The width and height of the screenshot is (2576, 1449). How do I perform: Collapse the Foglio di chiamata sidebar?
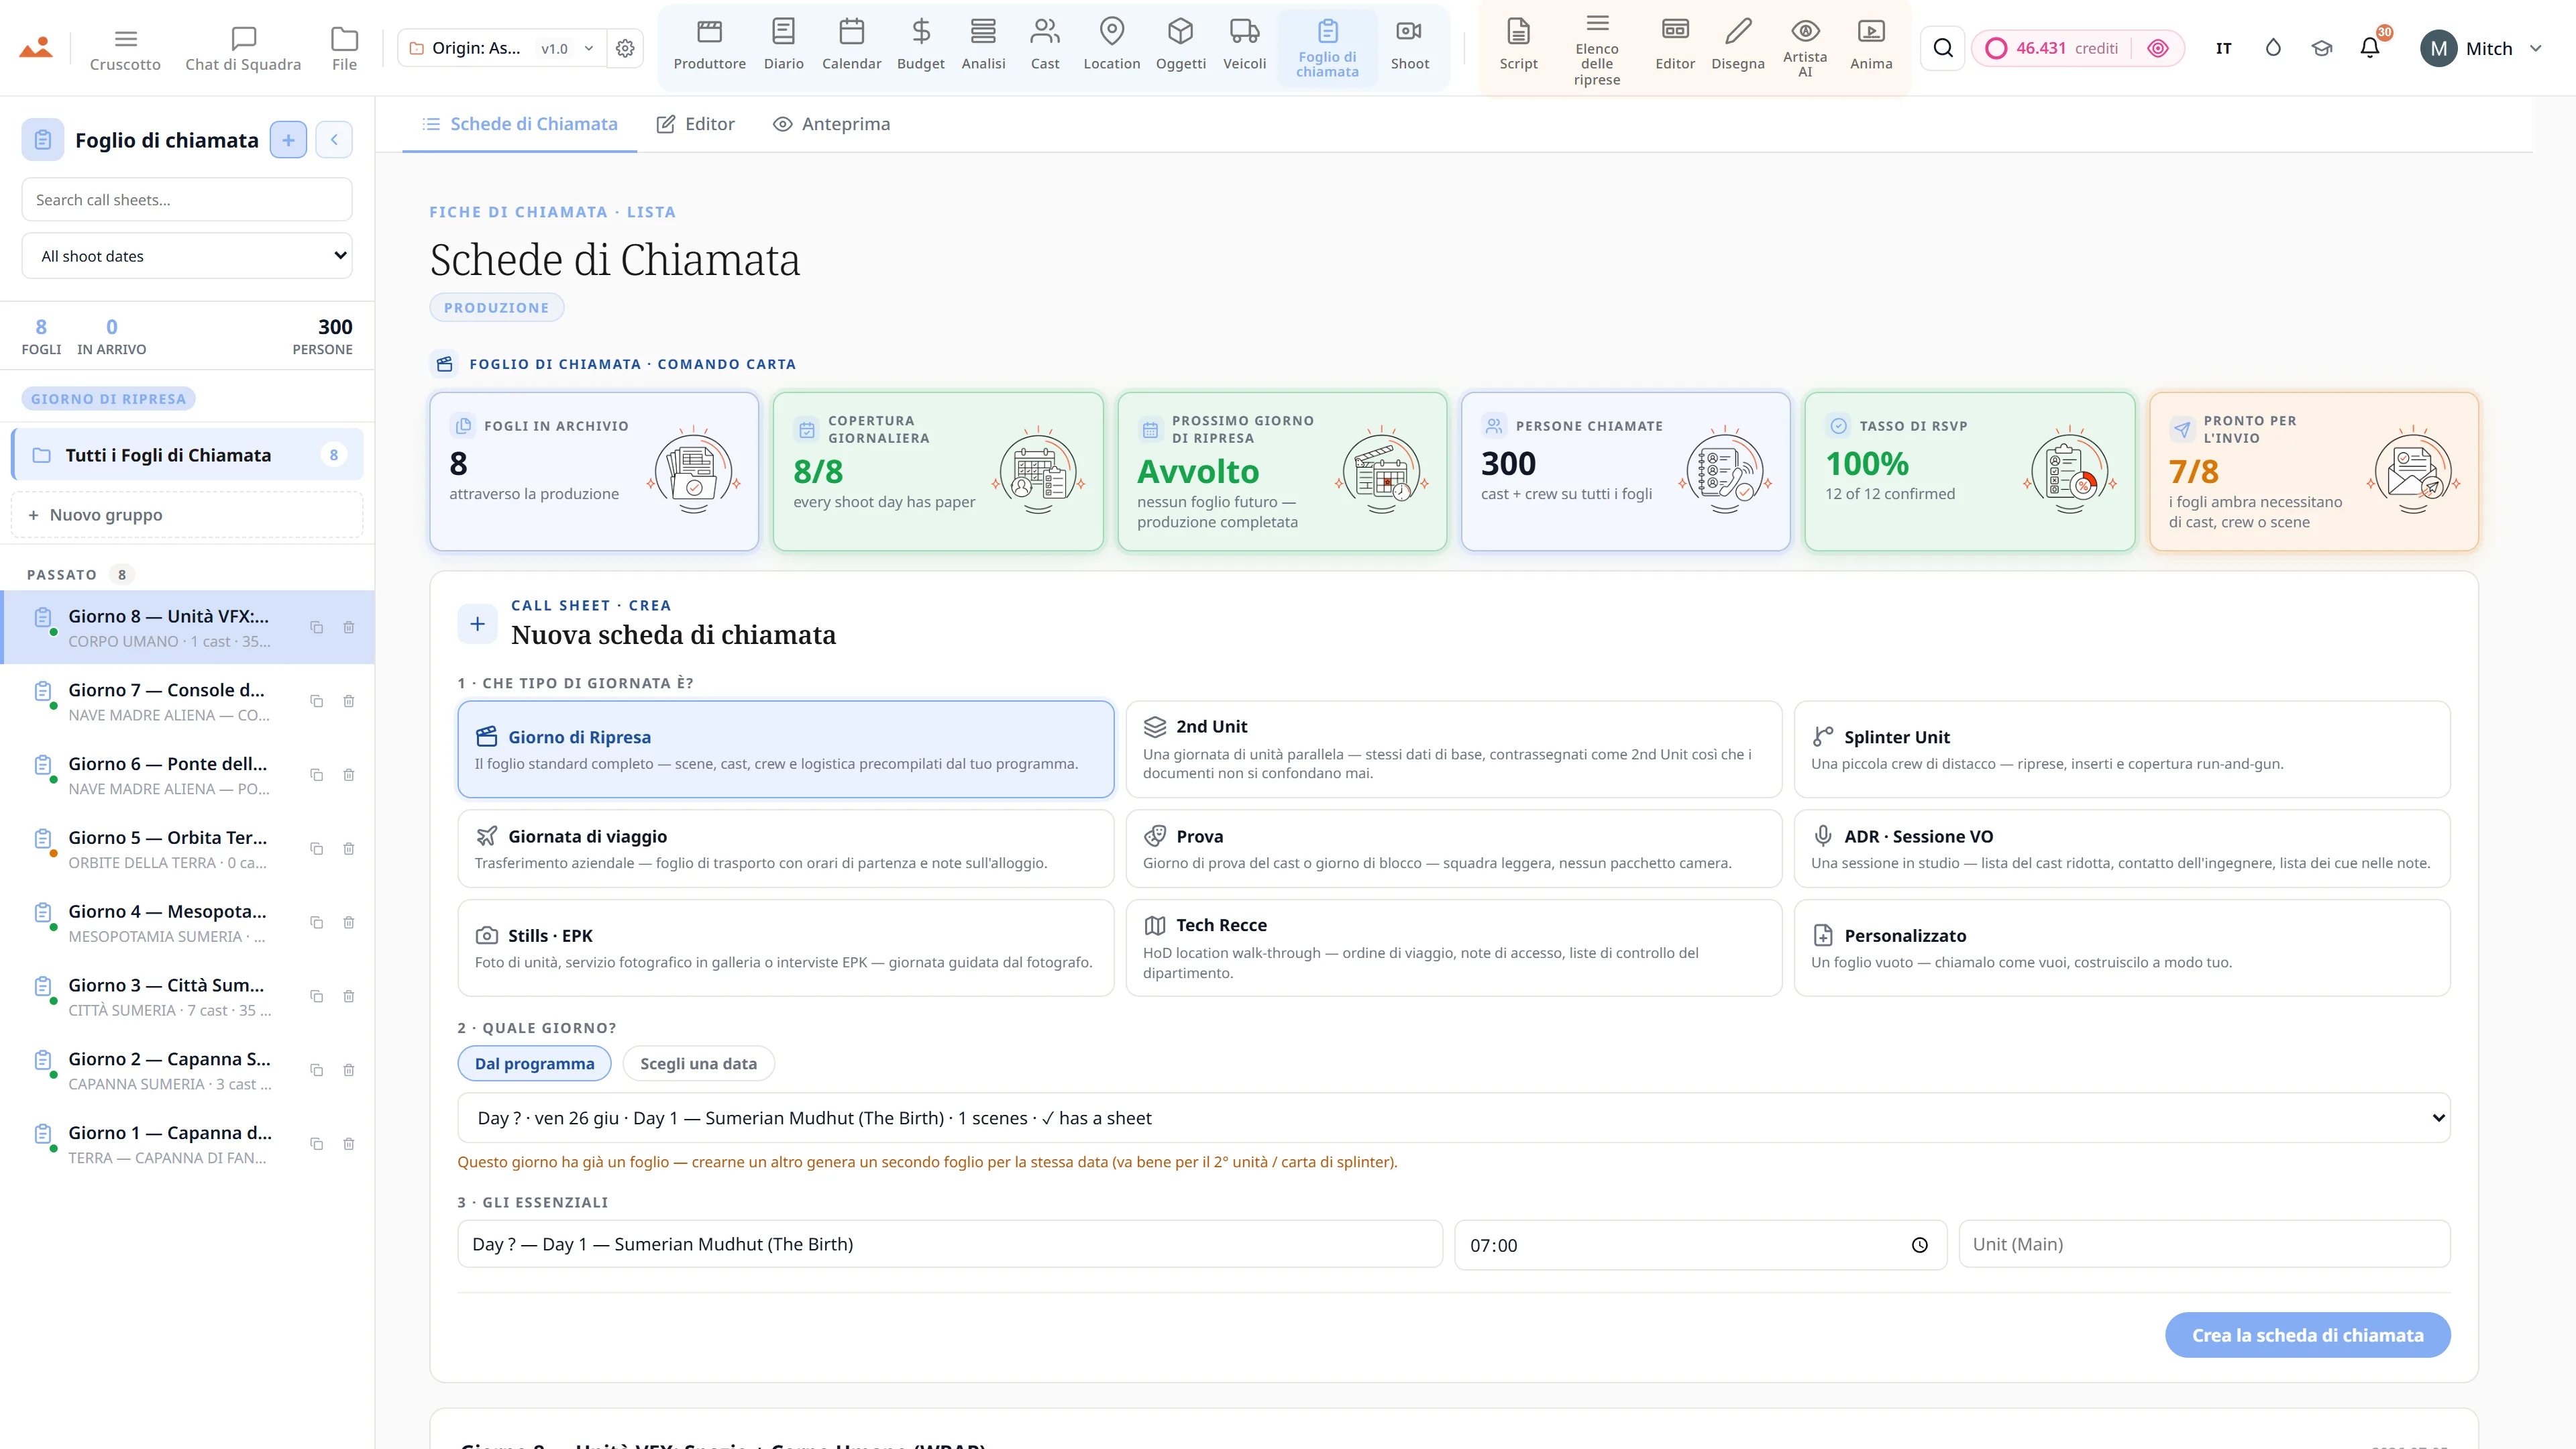tap(334, 140)
